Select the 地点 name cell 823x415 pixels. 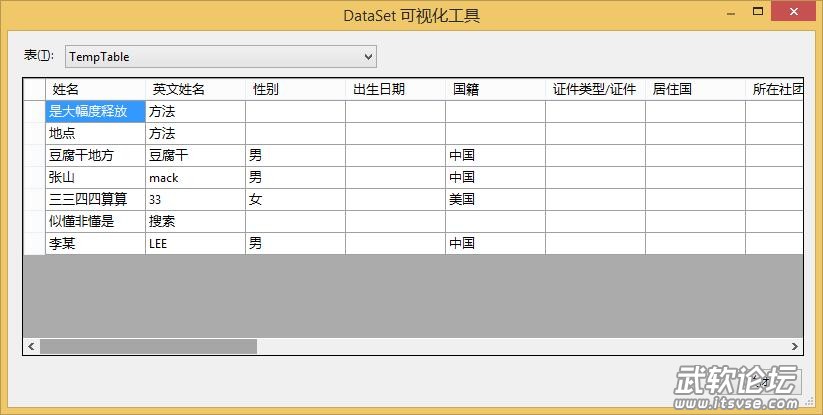pyautogui.click(x=96, y=134)
